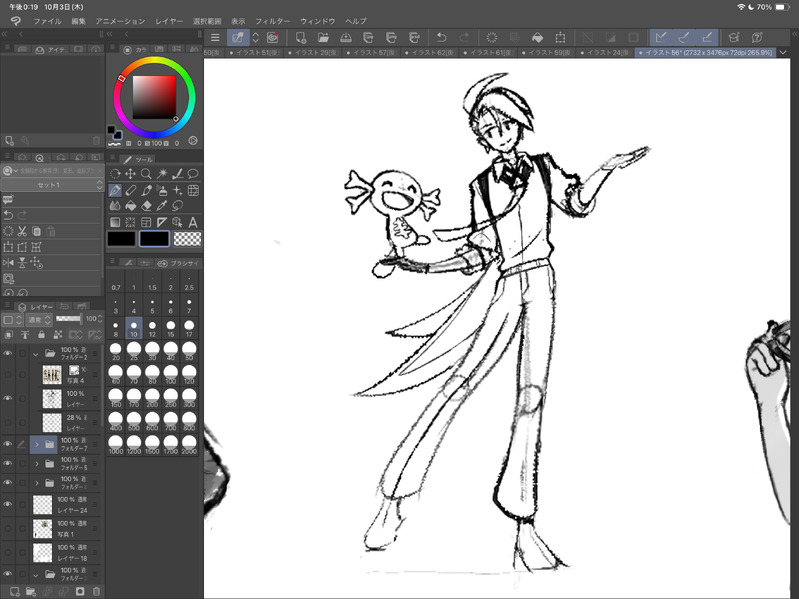The image size is (799, 599).
Task: Collapse the フォルダー2 layer folder
Action: (36, 353)
